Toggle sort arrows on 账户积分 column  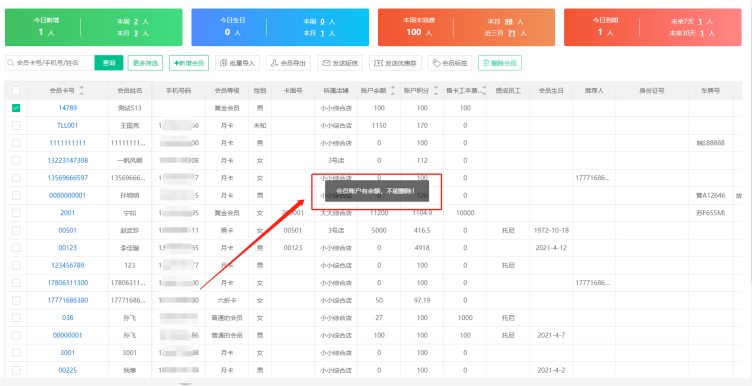coord(436,90)
